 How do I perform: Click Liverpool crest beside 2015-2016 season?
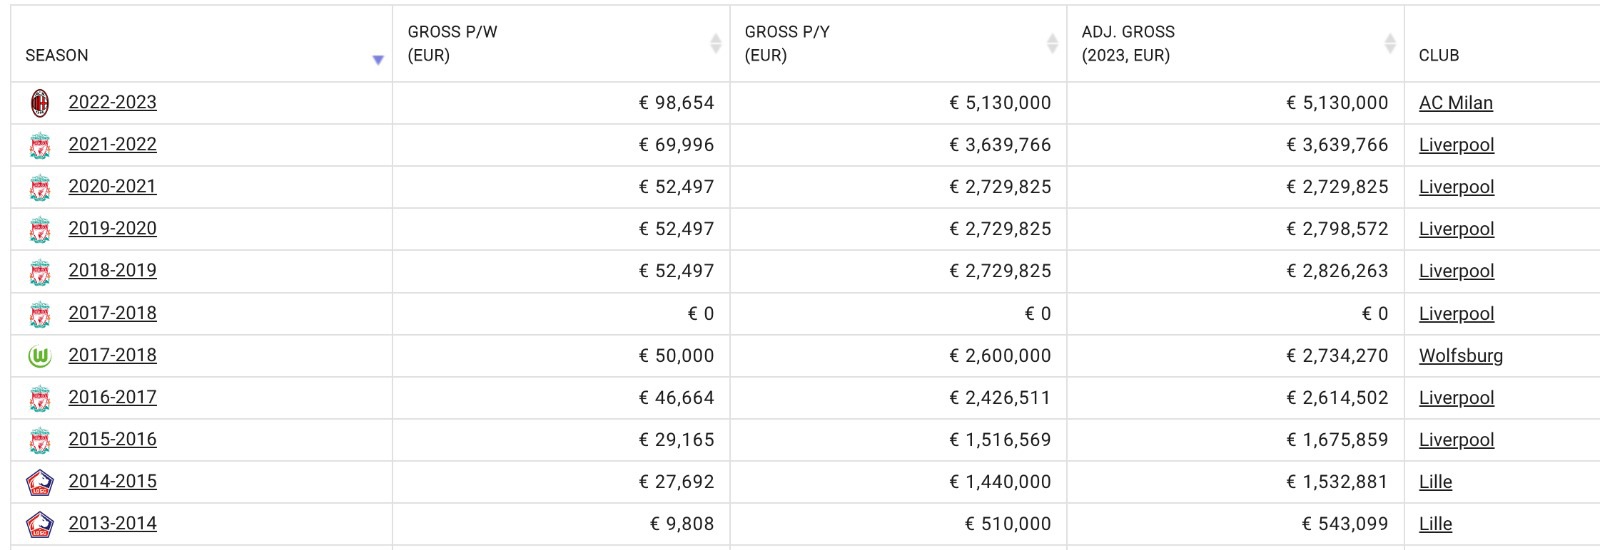coord(40,440)
